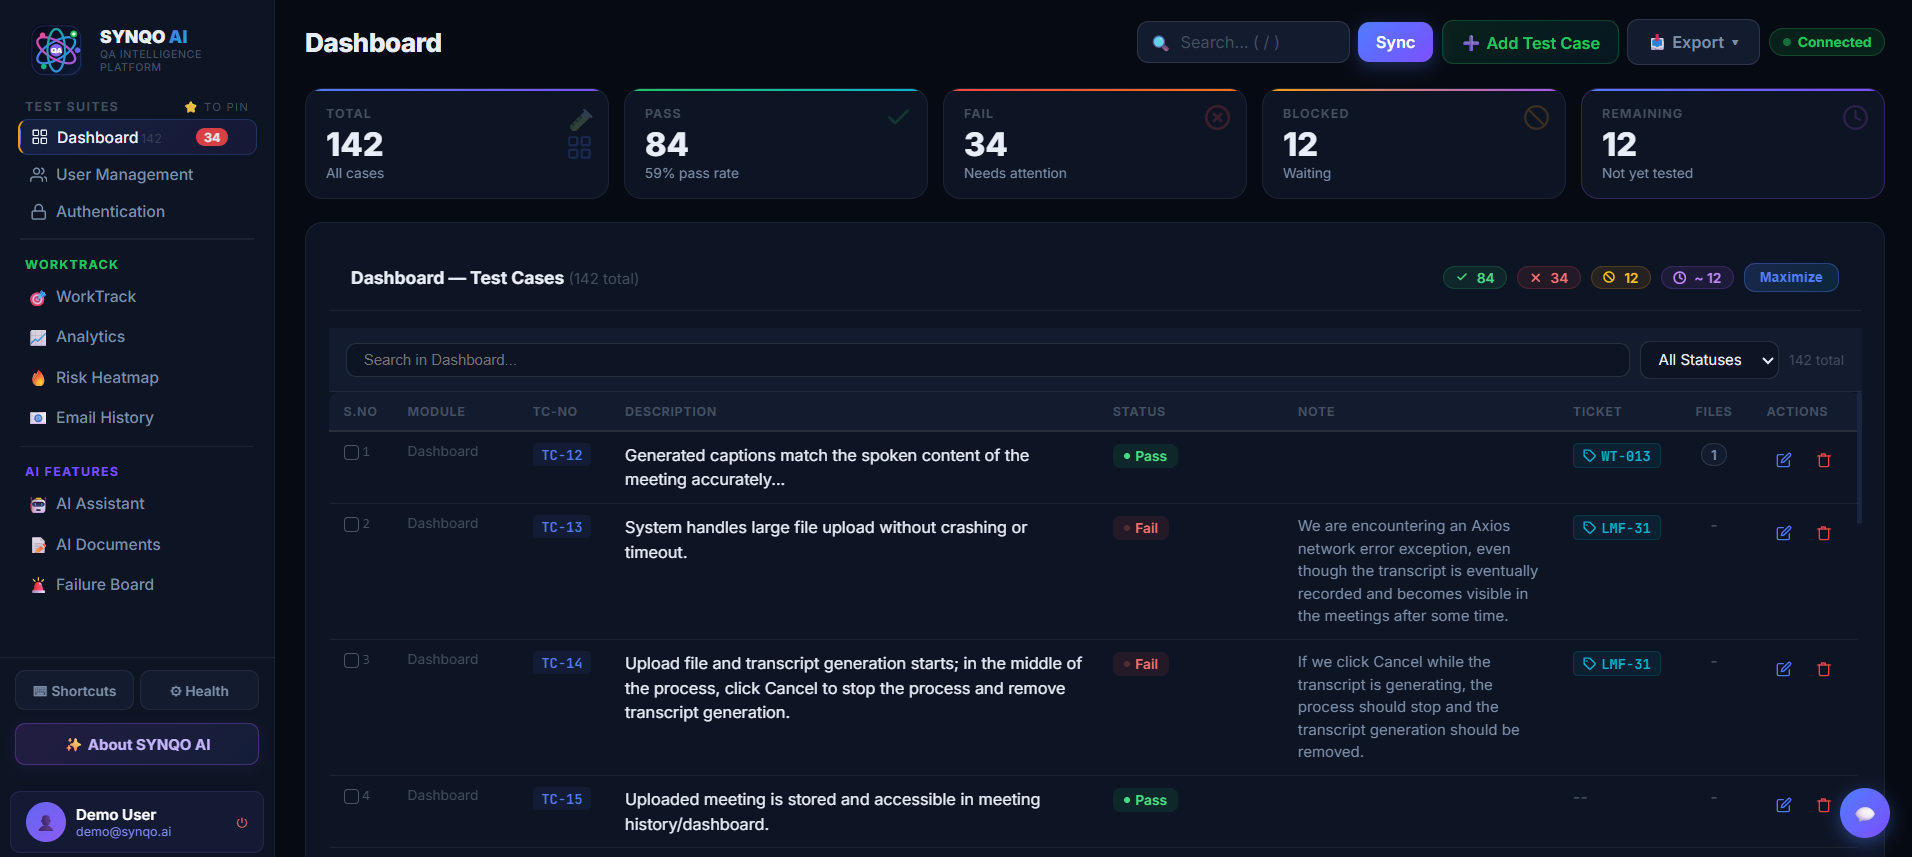Click the Email History envelope icon
This screenshot has width=1912, height=857.
tap(38, 418)
